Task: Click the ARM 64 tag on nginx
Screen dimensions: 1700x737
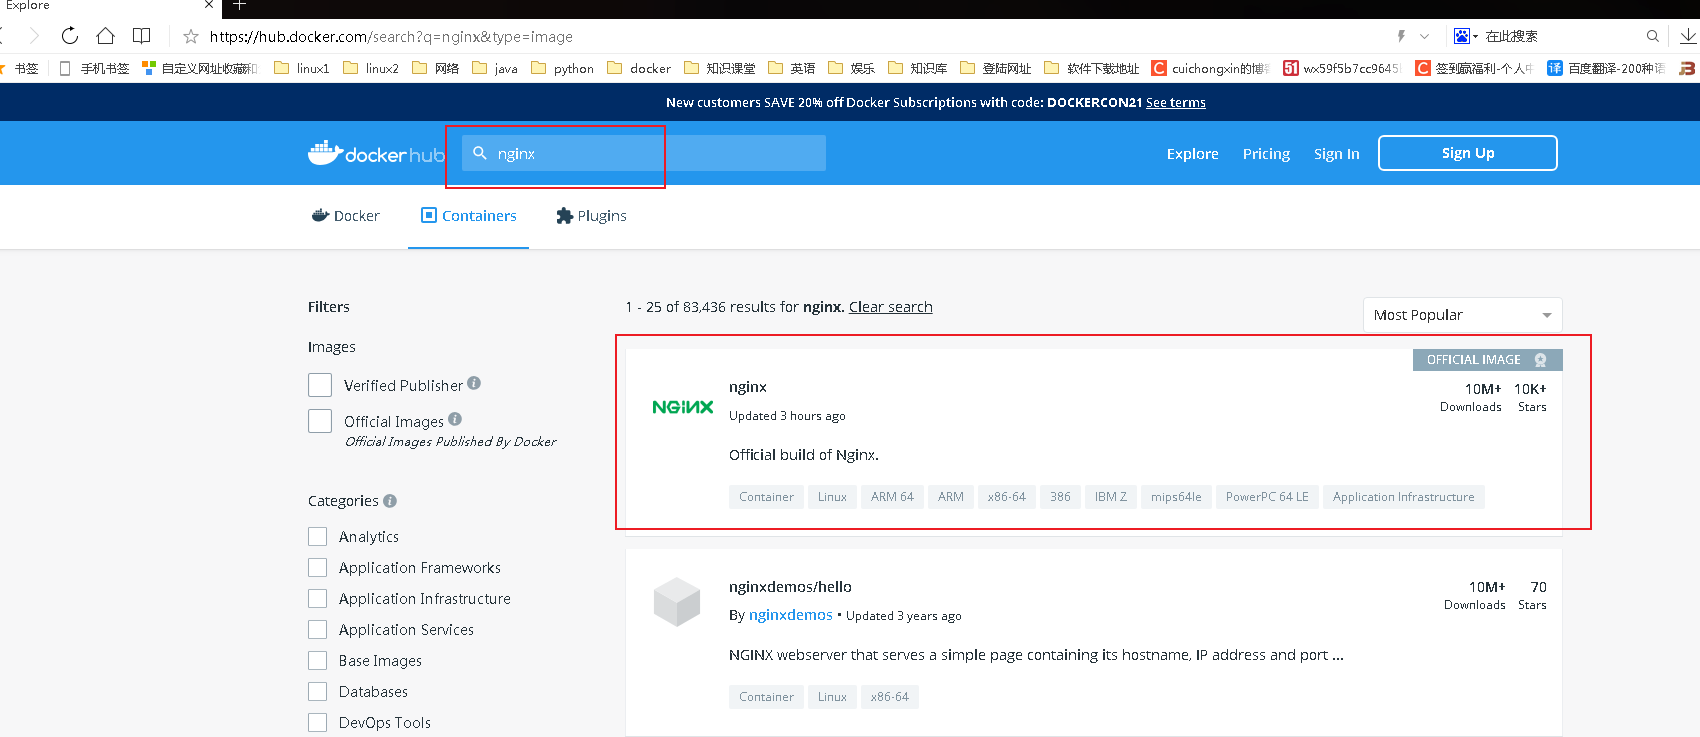Action: coord(892,497)
